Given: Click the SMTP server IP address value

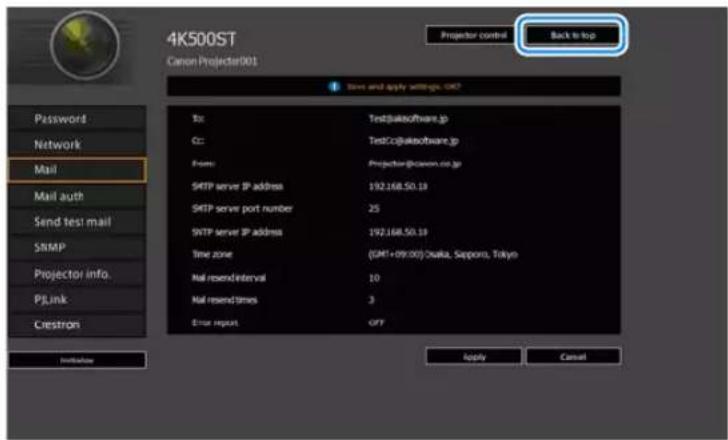Looking at the screenshot, I should pos(398,187).
